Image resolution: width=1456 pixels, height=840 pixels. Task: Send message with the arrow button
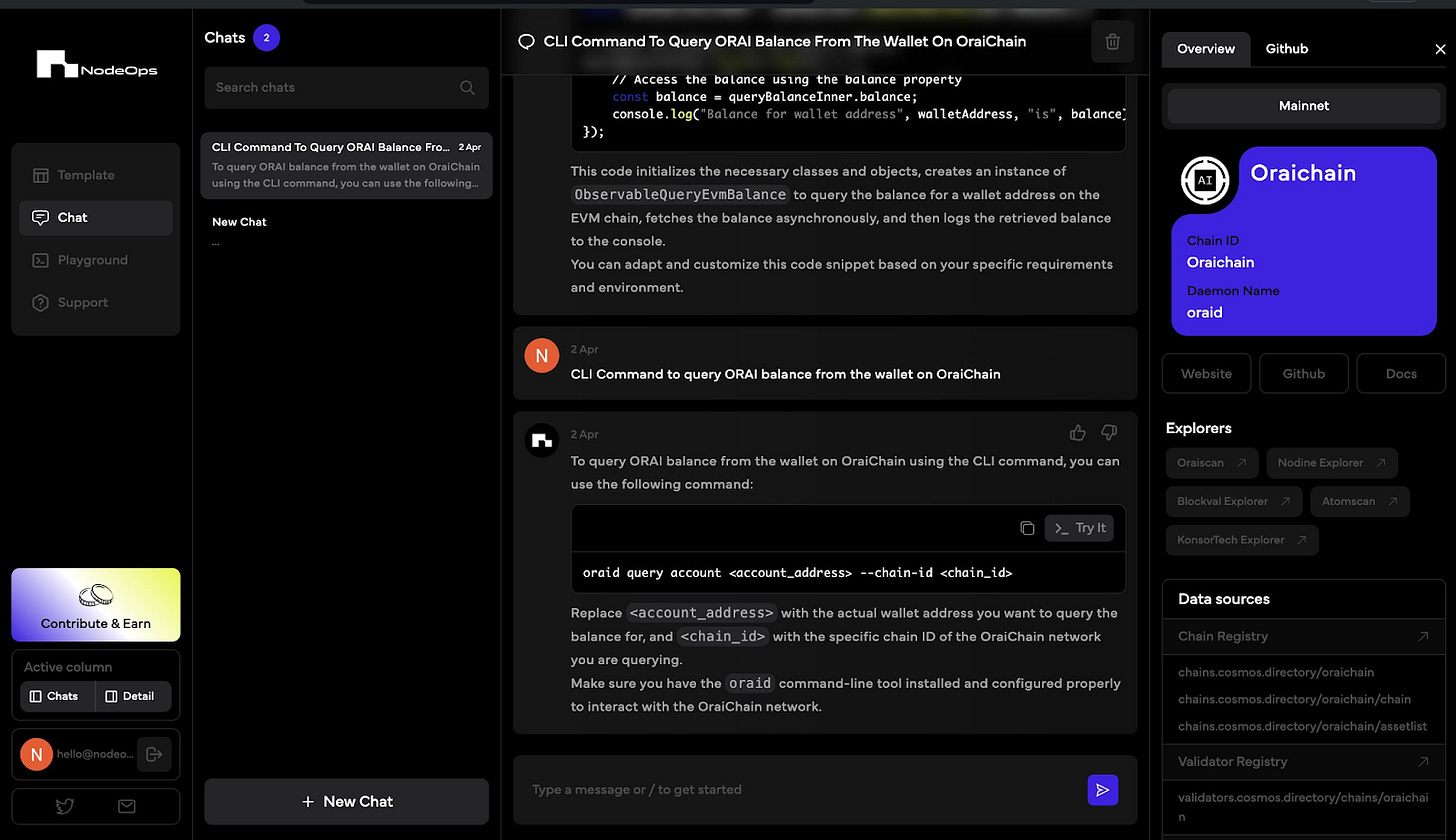(x=1103, y=790)
